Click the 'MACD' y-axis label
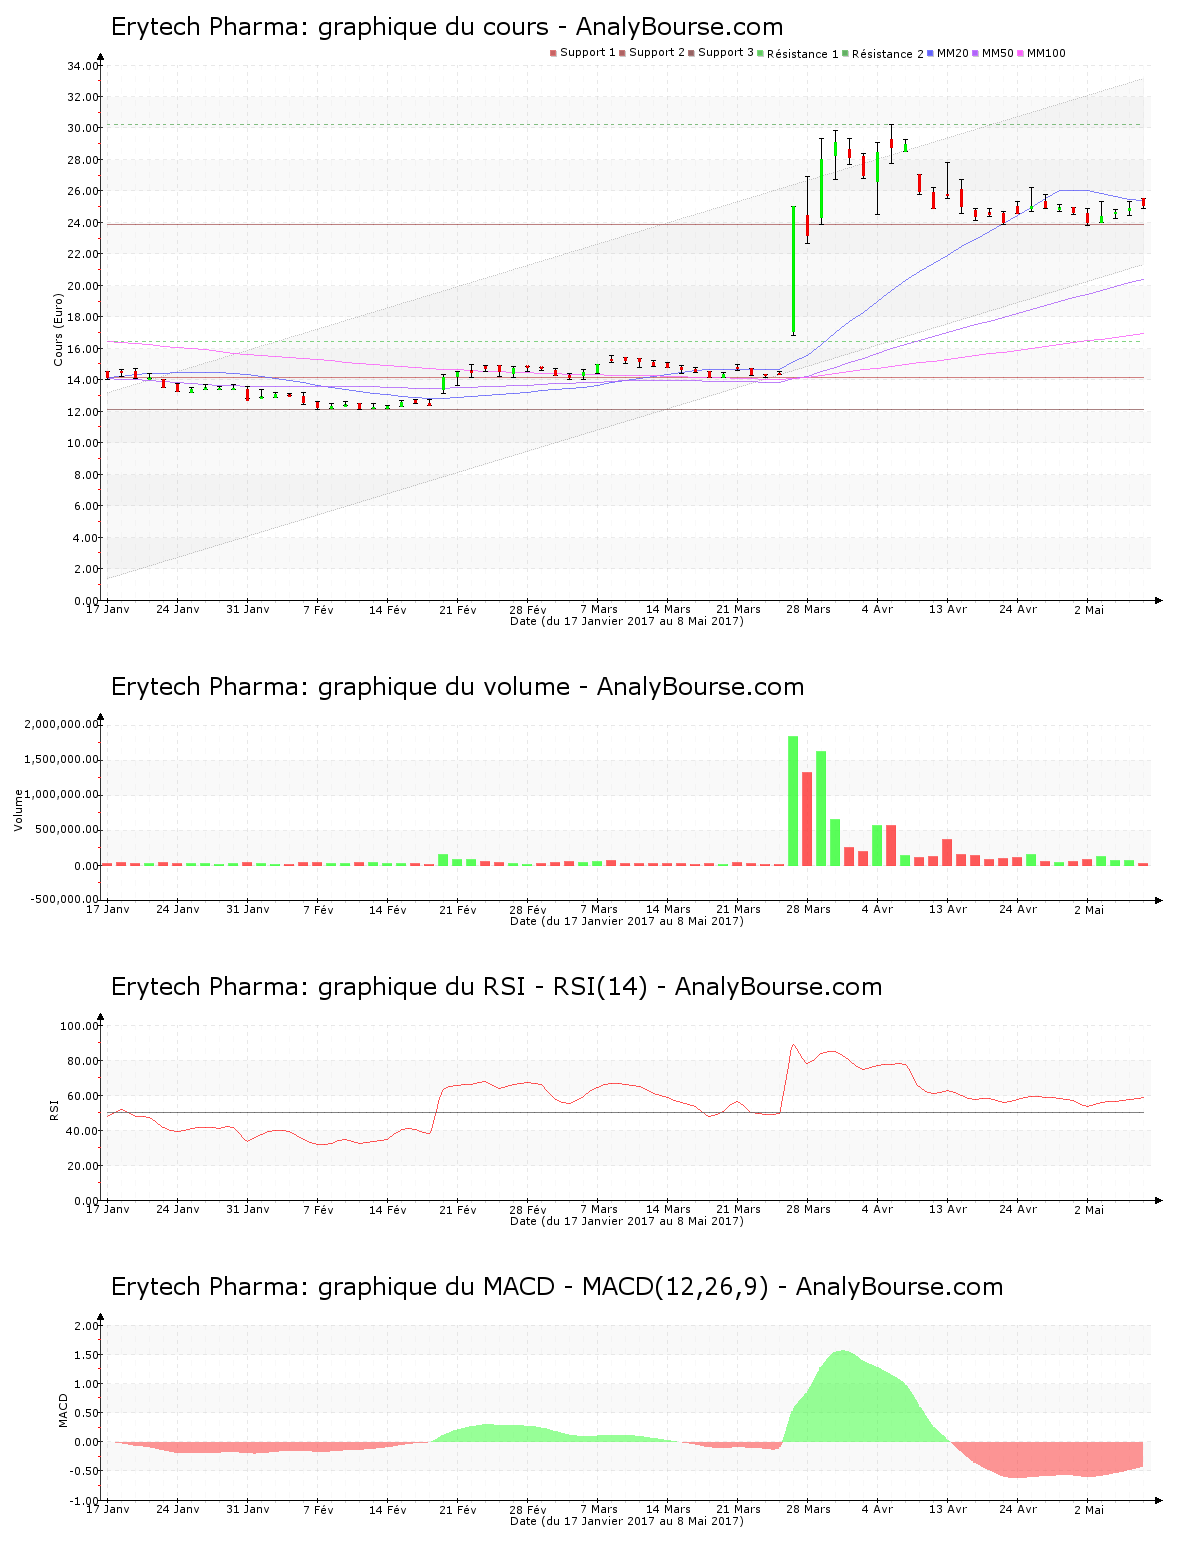Image resolution: width=1200 pixels, height=1550 pixels. 63,1410
